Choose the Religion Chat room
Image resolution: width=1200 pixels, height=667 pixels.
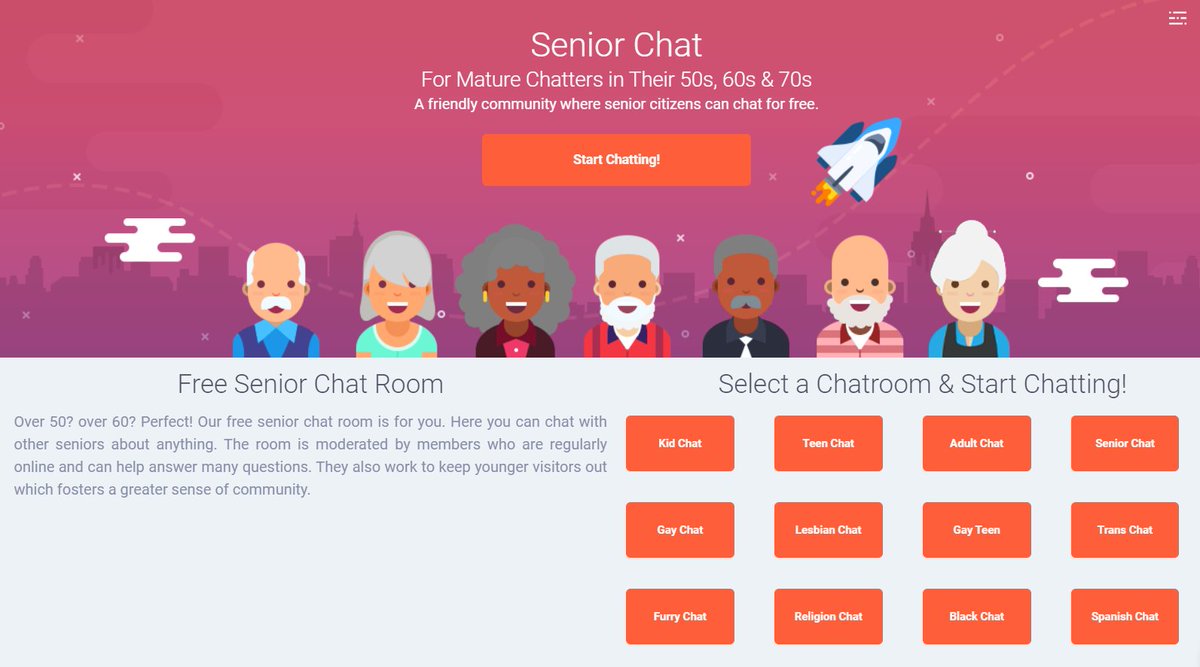click(828, 617)
